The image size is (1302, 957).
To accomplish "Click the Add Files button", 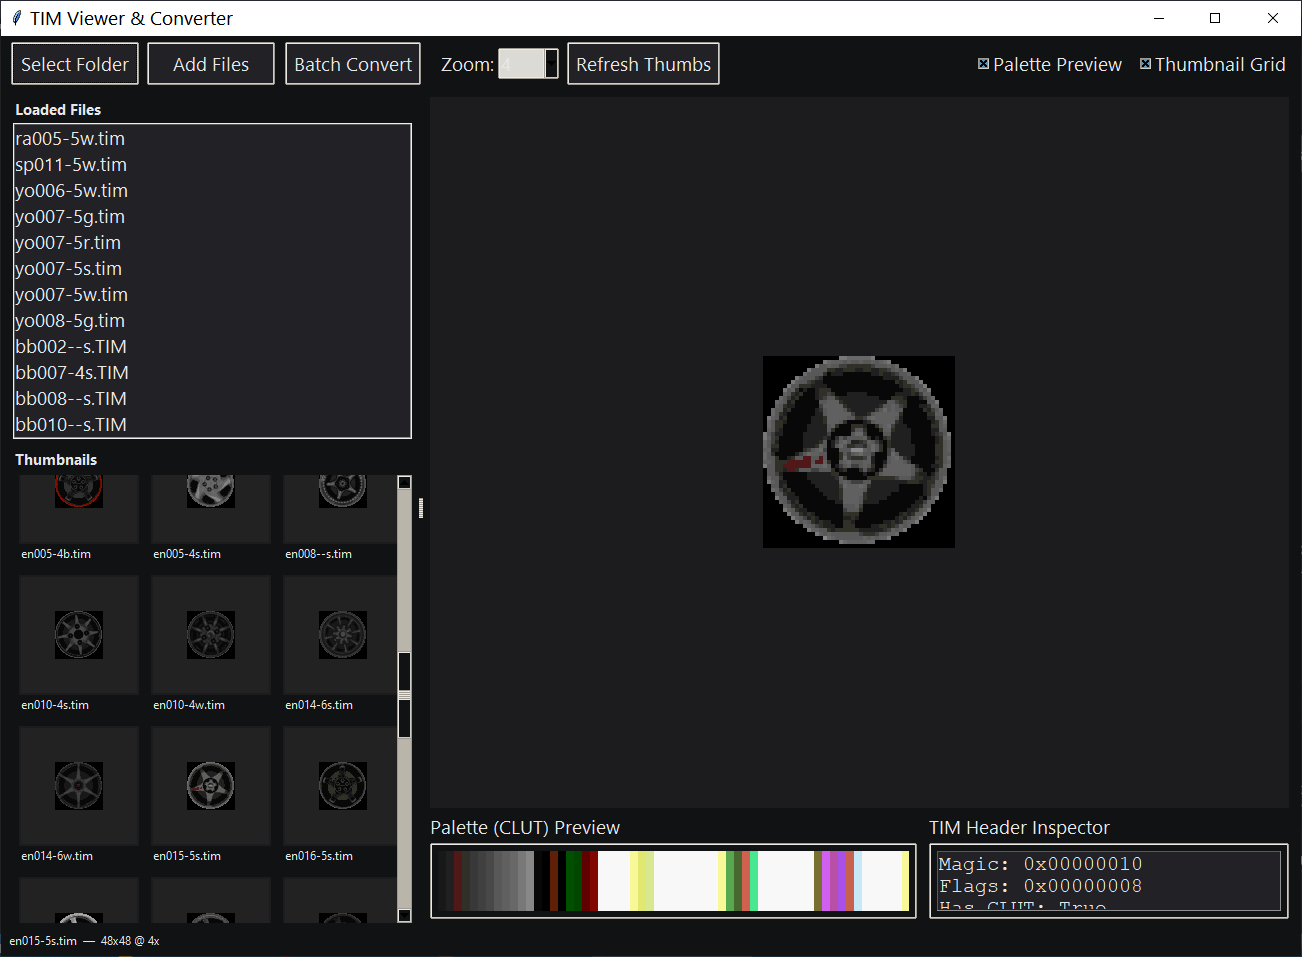I will click(211, 64).
